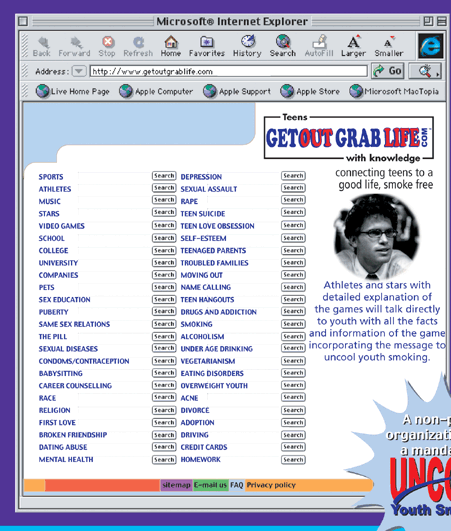Open the CREDIT CARDS link
The image size is (451, 531).
204,447
